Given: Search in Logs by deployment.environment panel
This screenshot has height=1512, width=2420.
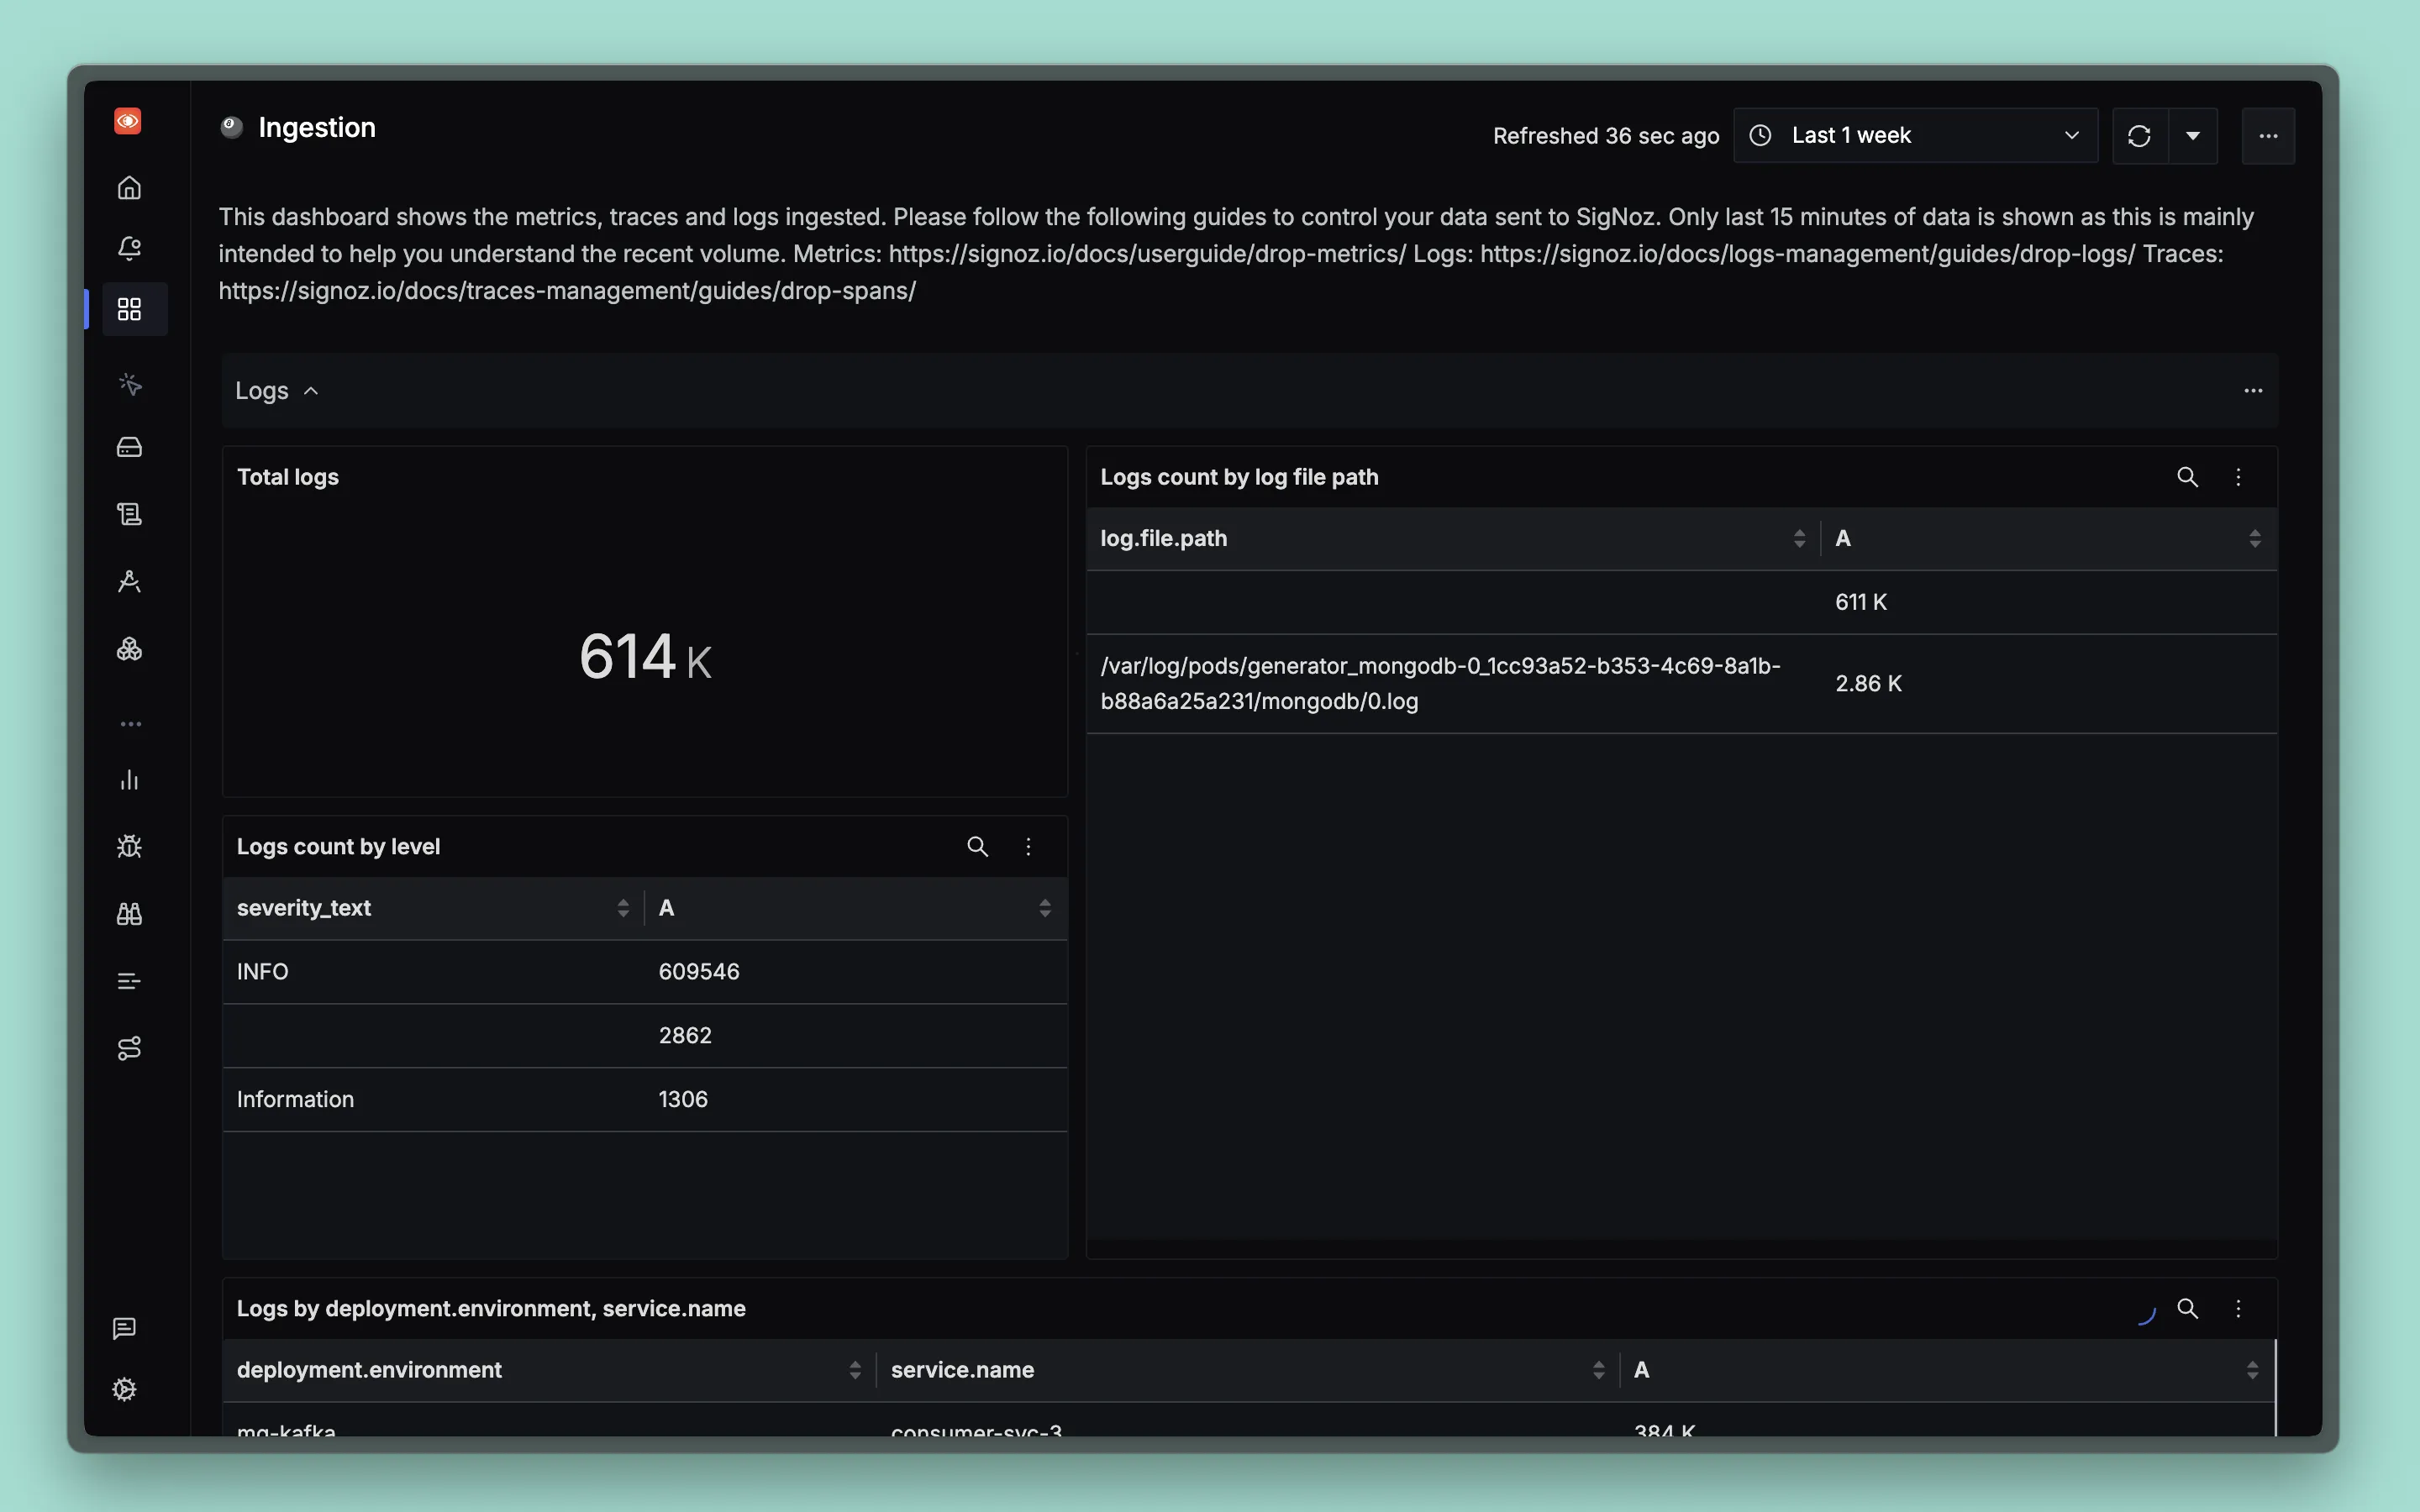Looking at the screenshot, I should pos(2187,1309).
